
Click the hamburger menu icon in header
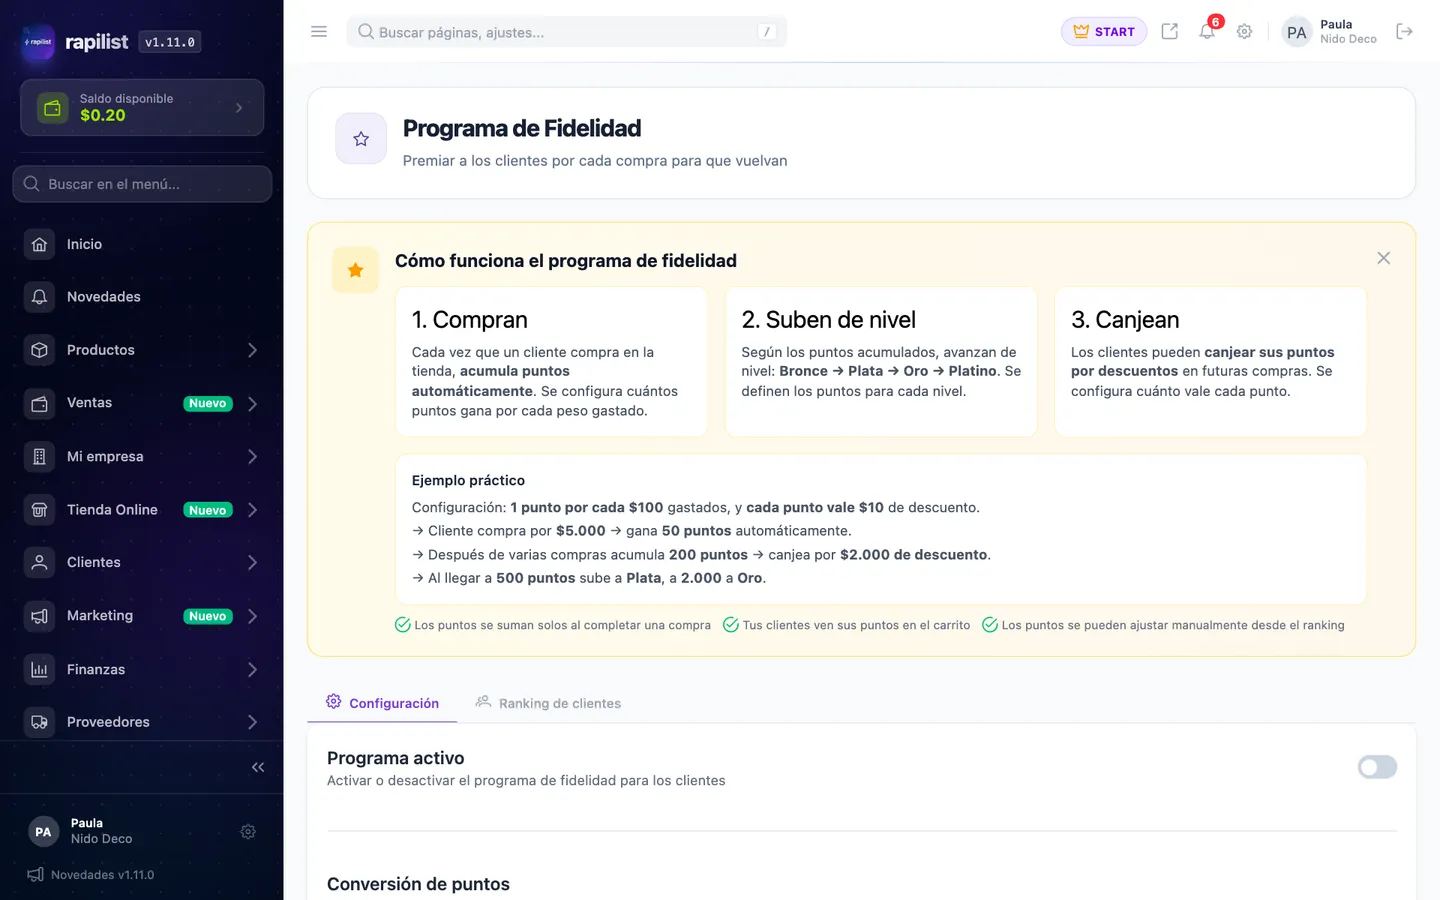click(319, 32)
